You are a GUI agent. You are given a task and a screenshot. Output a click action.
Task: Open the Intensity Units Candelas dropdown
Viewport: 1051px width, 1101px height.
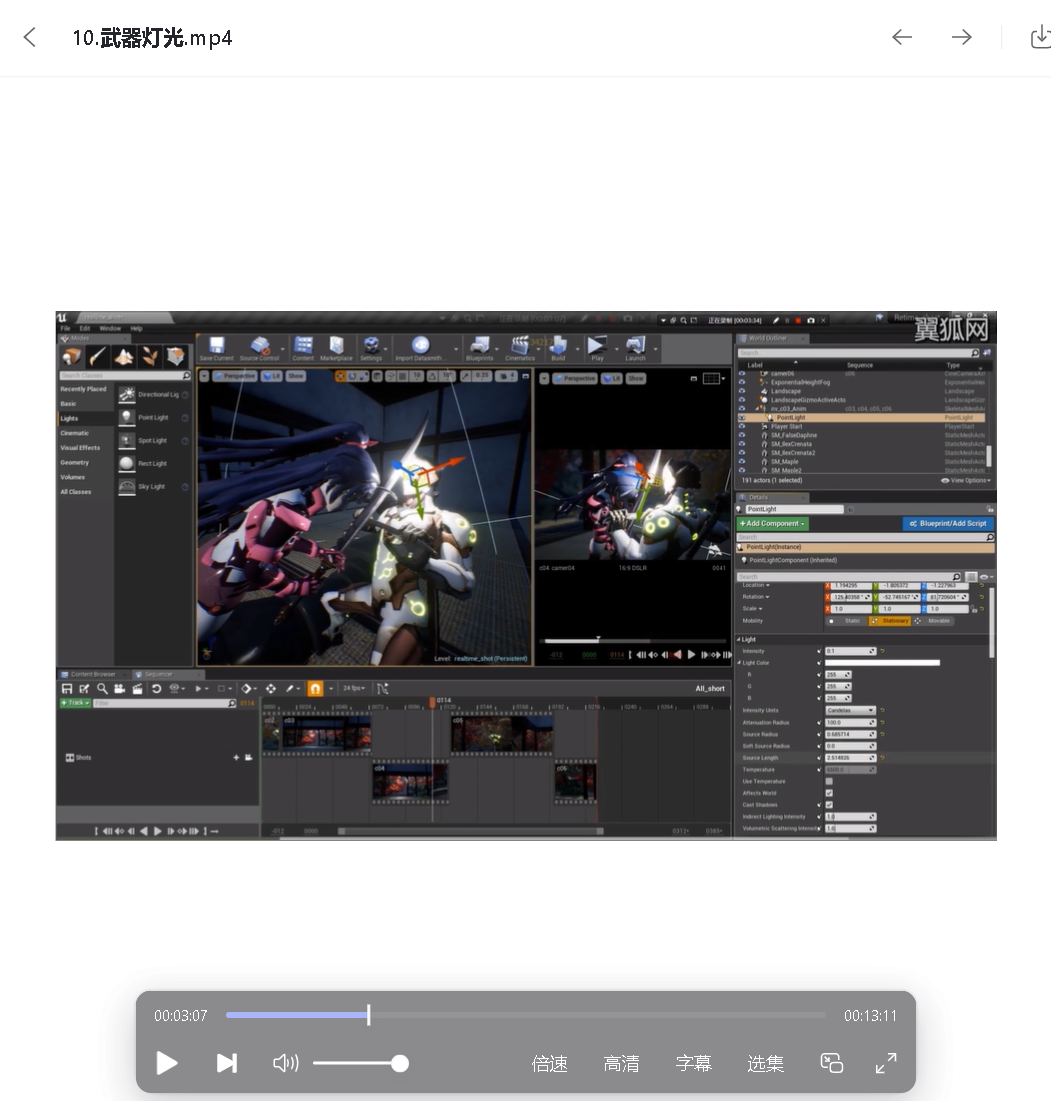pos(850,711)
